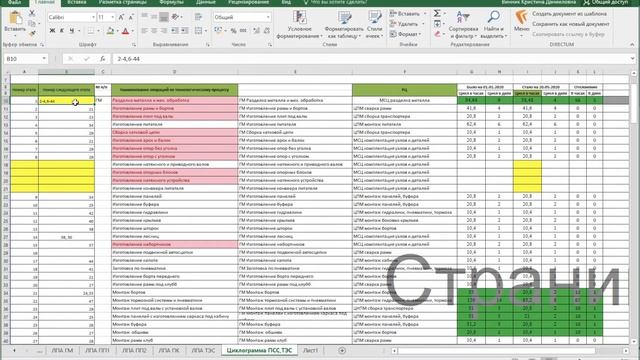Increase font size with large A icon
Image resolution: width=640 pixels, height=360 pixels.
(x=121, y=17)
